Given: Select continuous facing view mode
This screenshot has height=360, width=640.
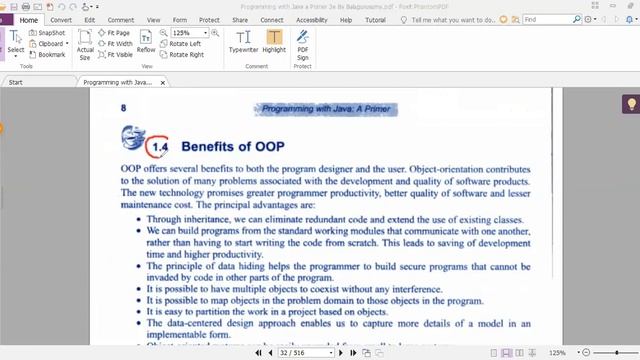Looking at the screenshot, I should pyautogui.click(x=532, y=353).
